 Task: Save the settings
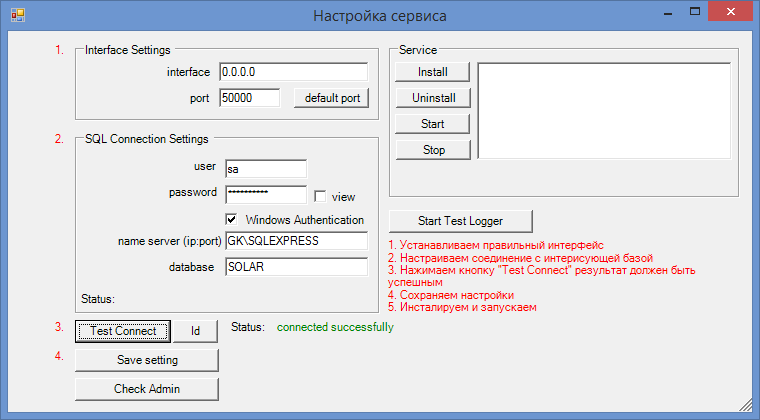point(146,360)
